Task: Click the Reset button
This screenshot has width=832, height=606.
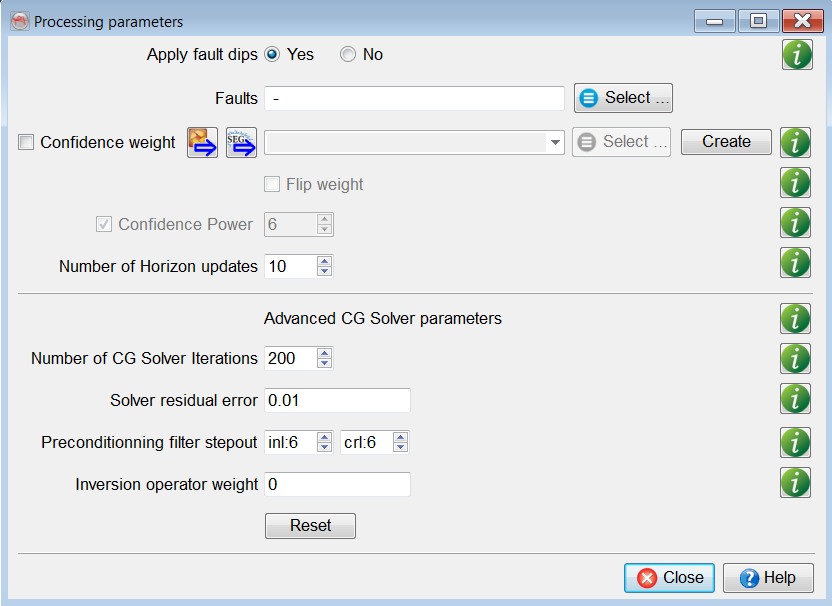Action: coord(310,526)
